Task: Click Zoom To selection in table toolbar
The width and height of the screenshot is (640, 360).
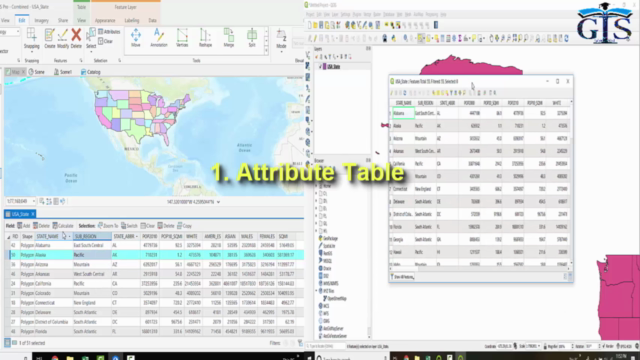Action: coord(108,226)
